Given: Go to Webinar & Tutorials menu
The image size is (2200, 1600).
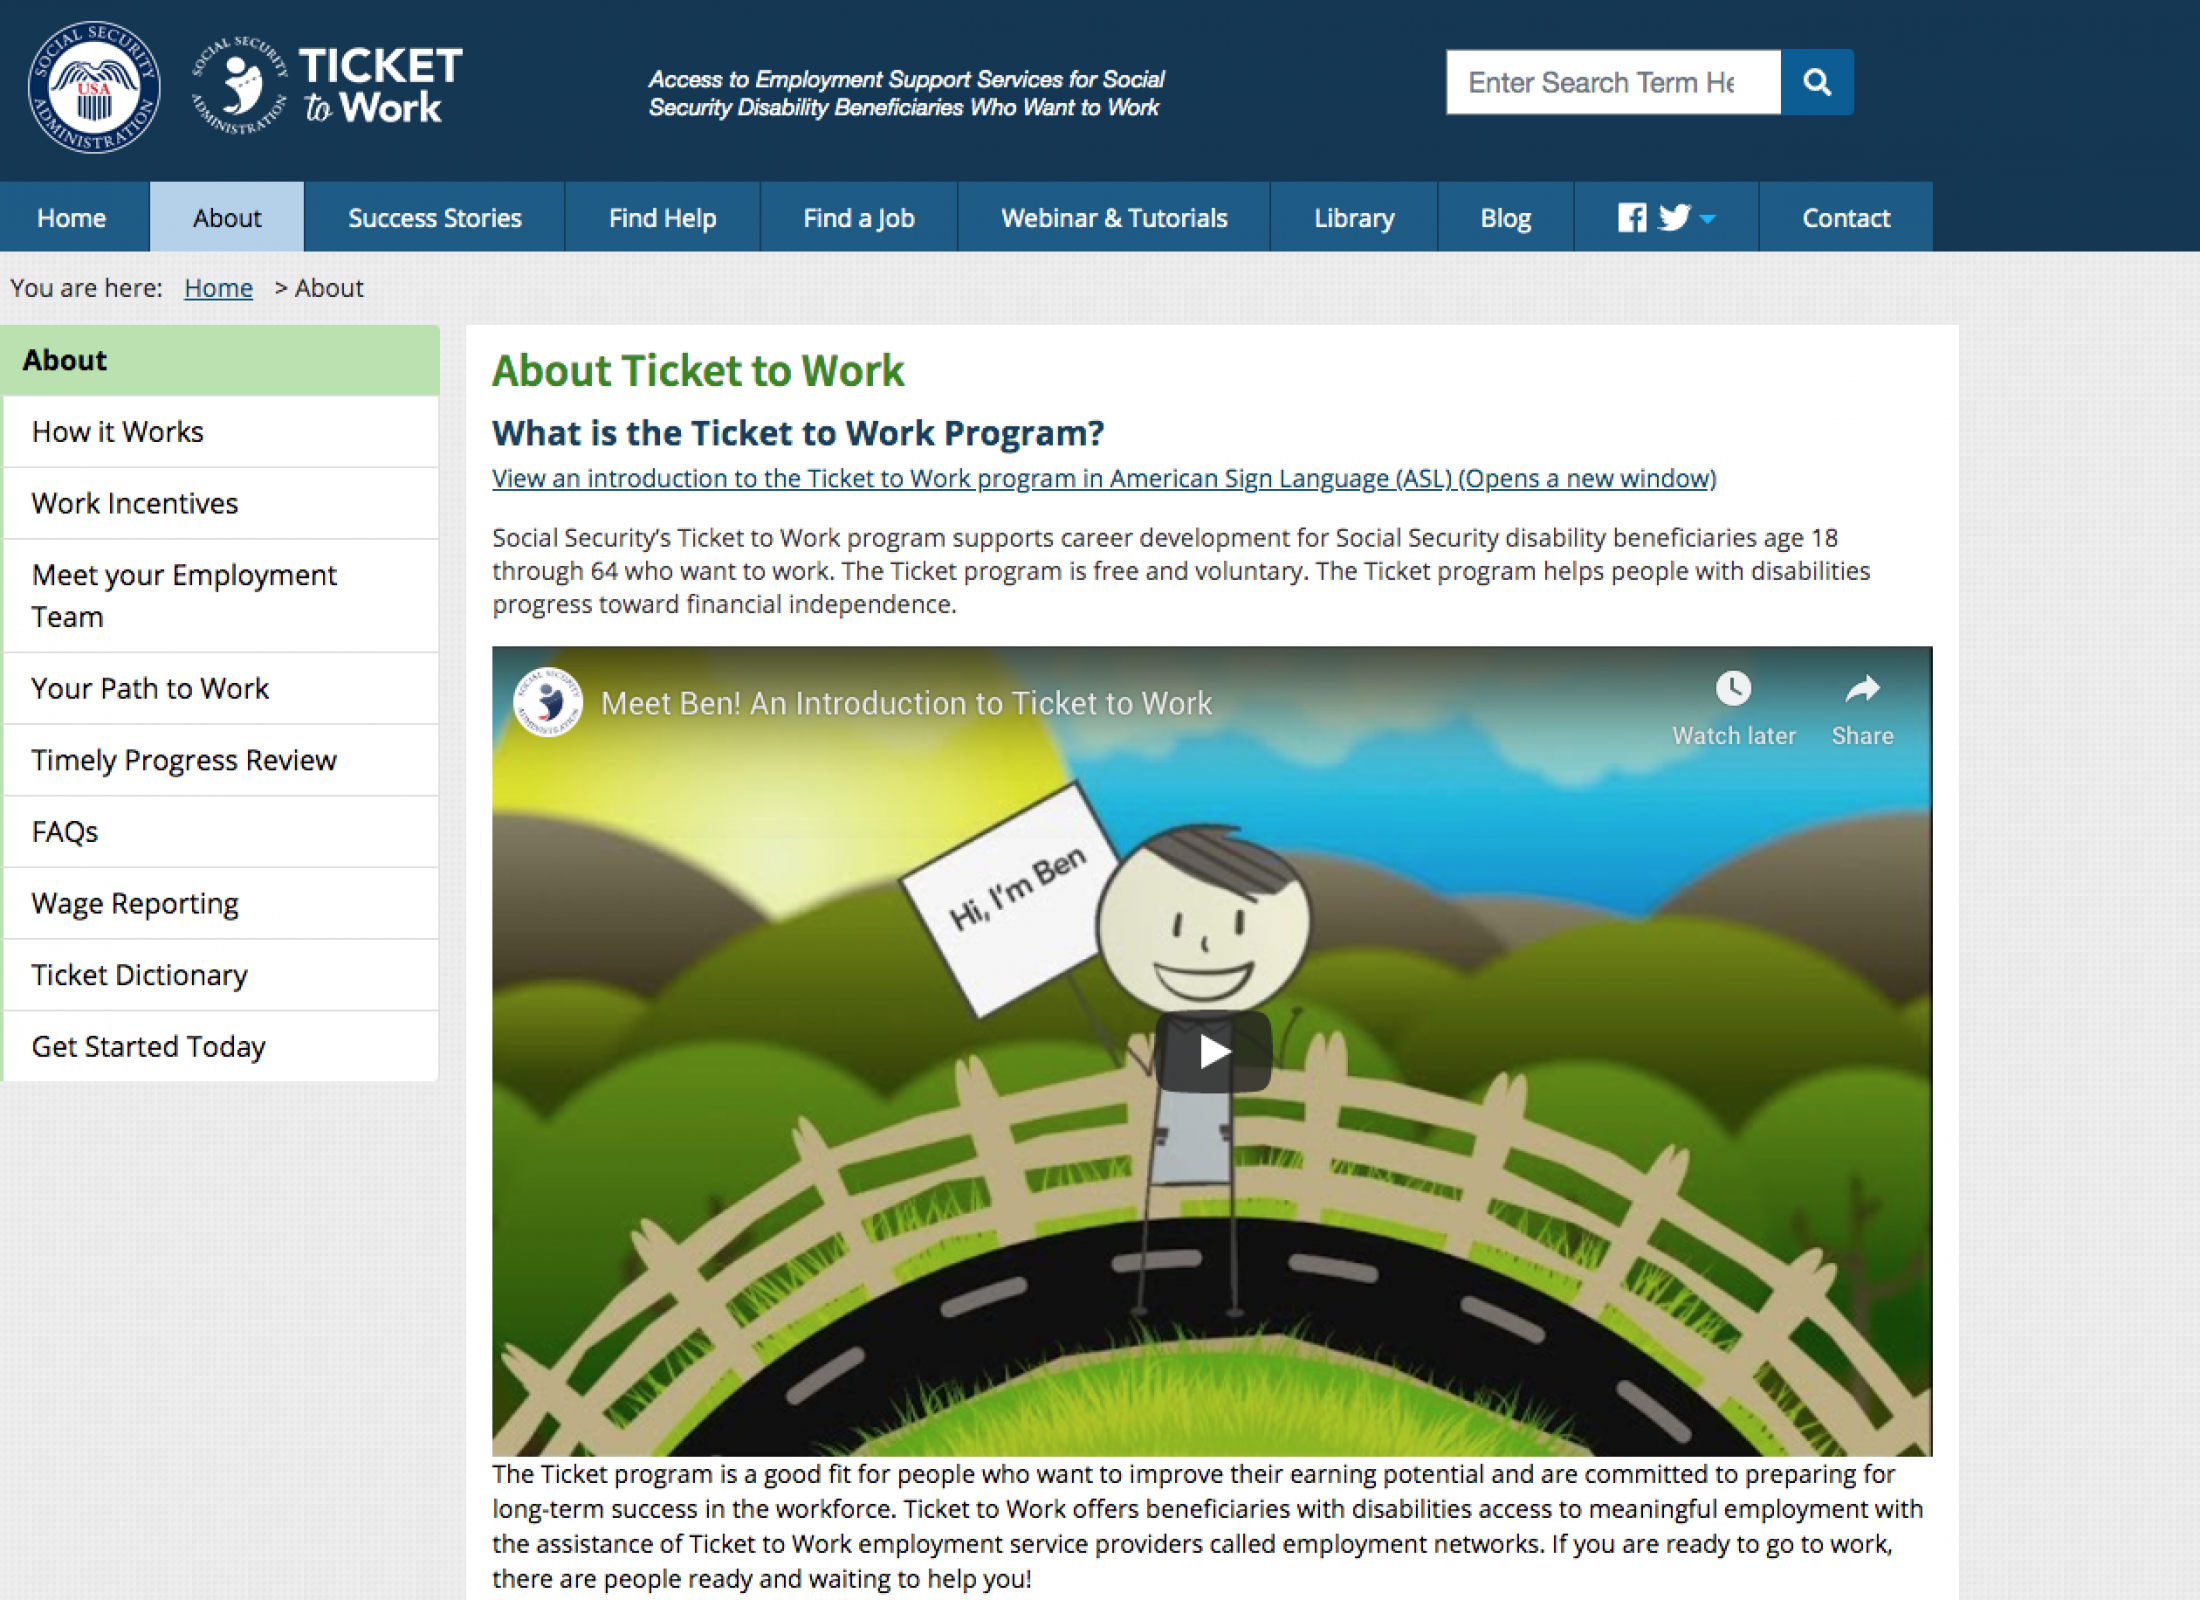Looking at the screenshot, I should [1113, 217].
